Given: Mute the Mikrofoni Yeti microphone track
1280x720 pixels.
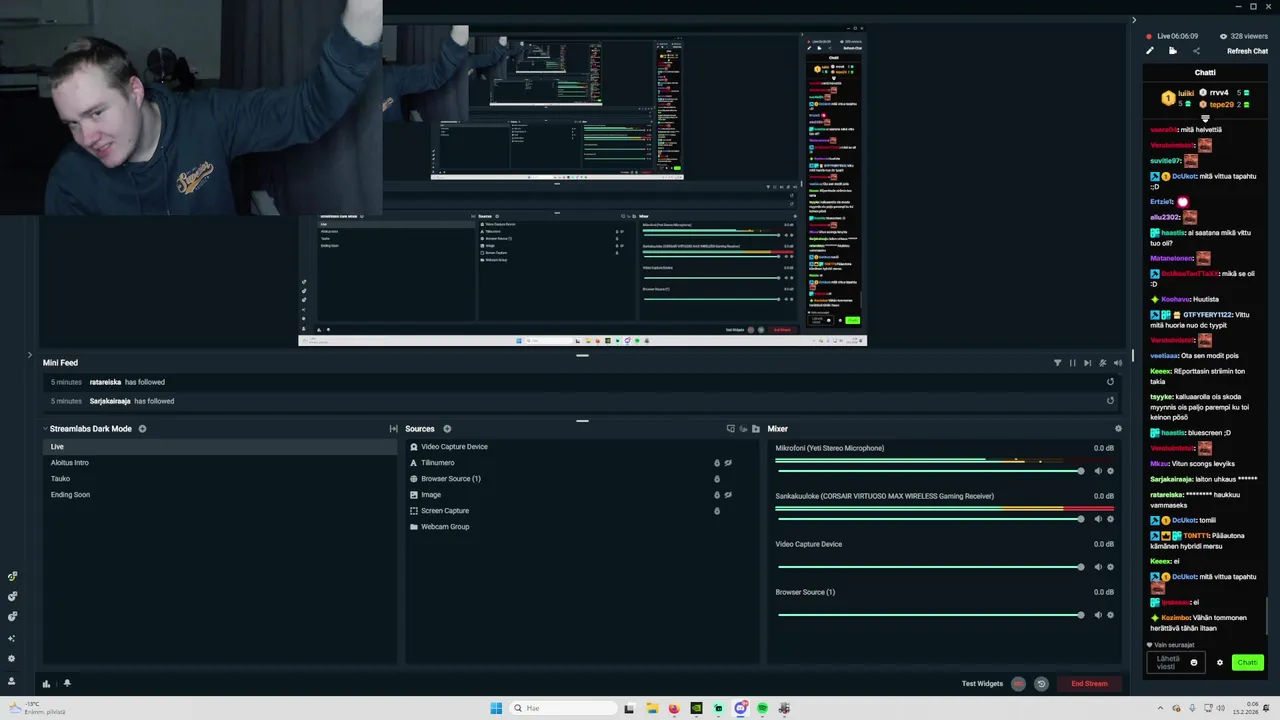Looking at the screenshot, I should pyautogui.click(x=1097, y=471).
